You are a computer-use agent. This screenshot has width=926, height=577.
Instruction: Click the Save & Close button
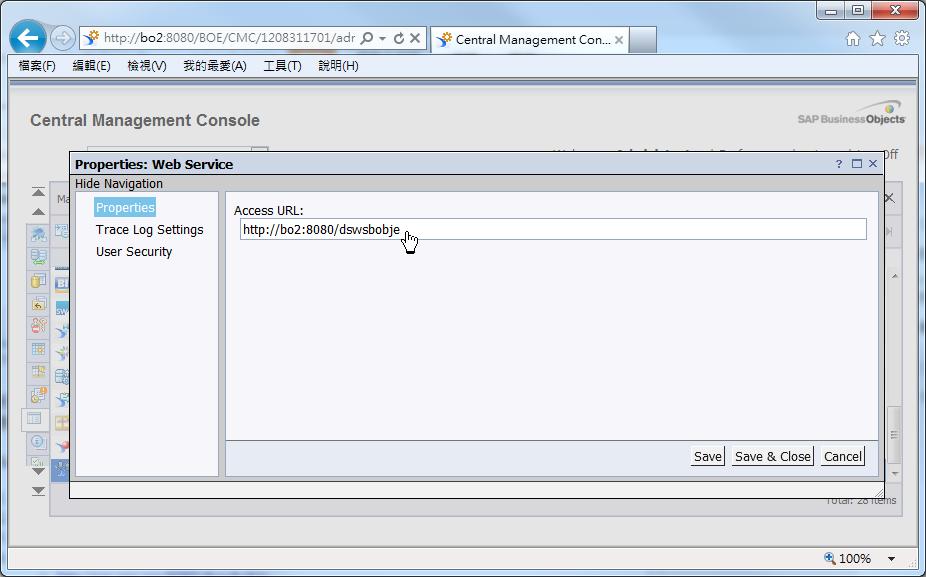click(x=772, y=455)
